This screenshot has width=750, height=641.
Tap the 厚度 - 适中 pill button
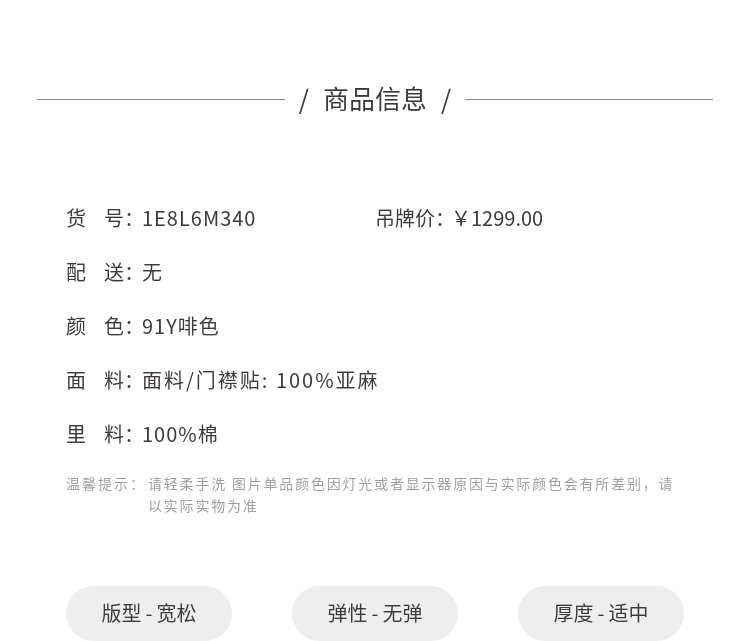(601, 613)
